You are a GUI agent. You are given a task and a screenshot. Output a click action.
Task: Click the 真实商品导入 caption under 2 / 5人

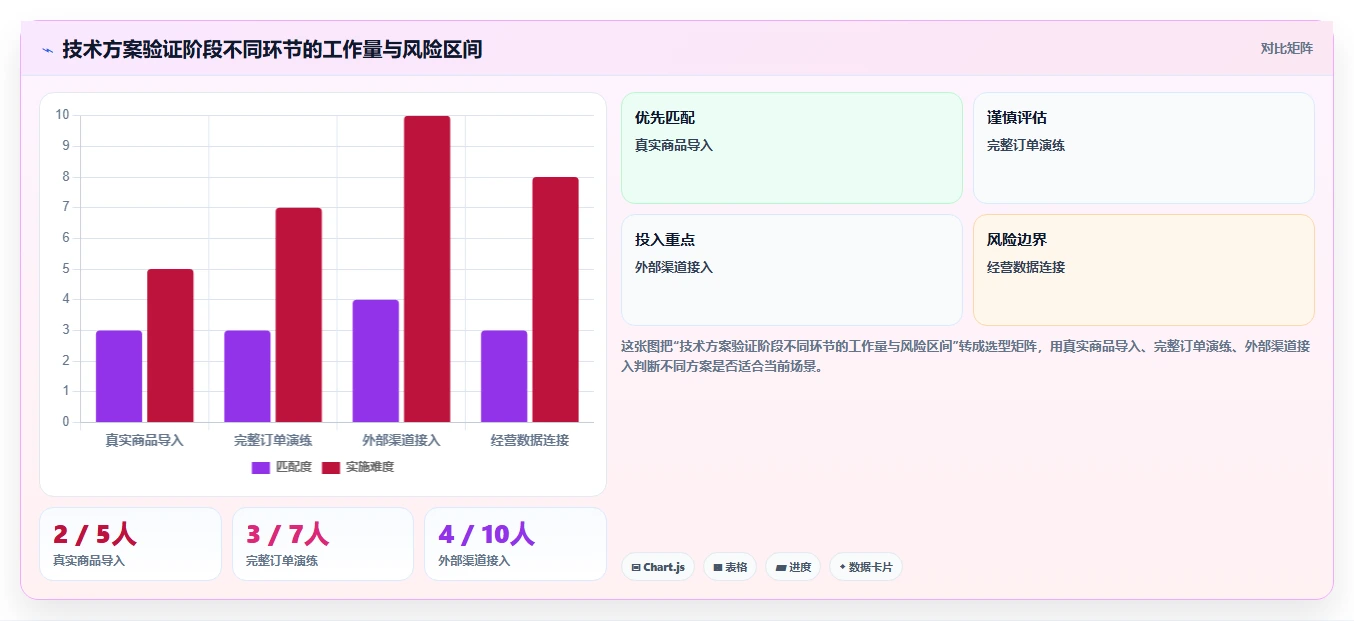click(x=89, y=561)
